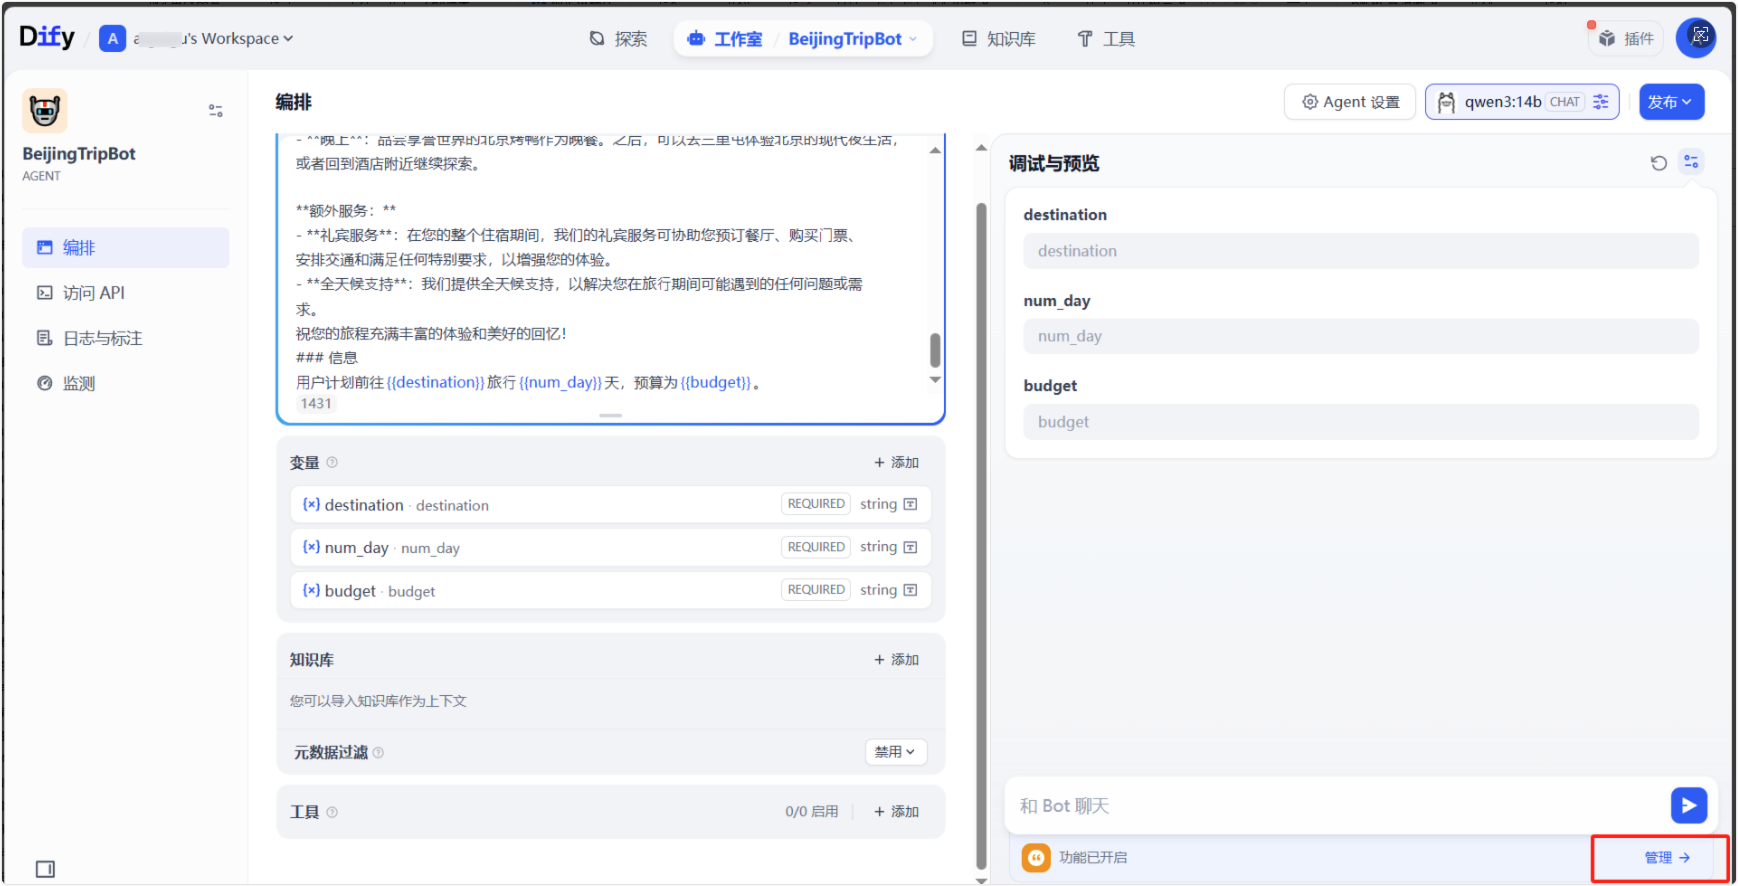
Task: Click the 元数据过滤 help icon
Action: click(378, 753)
